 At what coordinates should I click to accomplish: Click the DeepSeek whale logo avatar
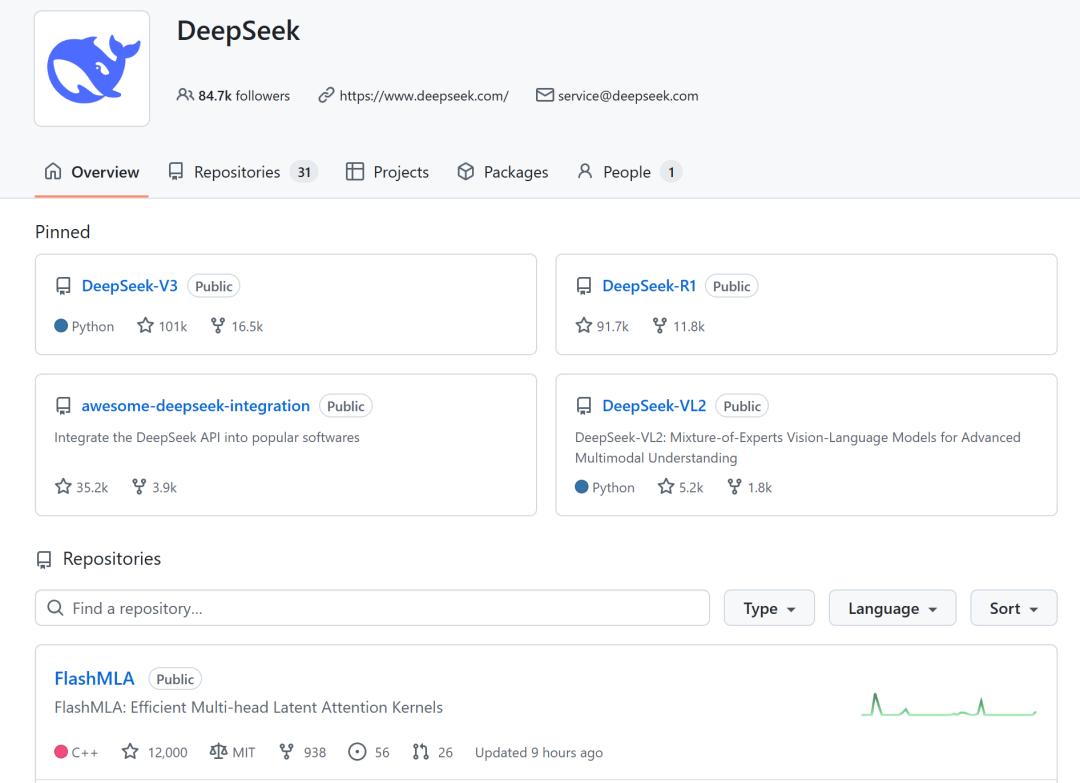click(92, 69)
